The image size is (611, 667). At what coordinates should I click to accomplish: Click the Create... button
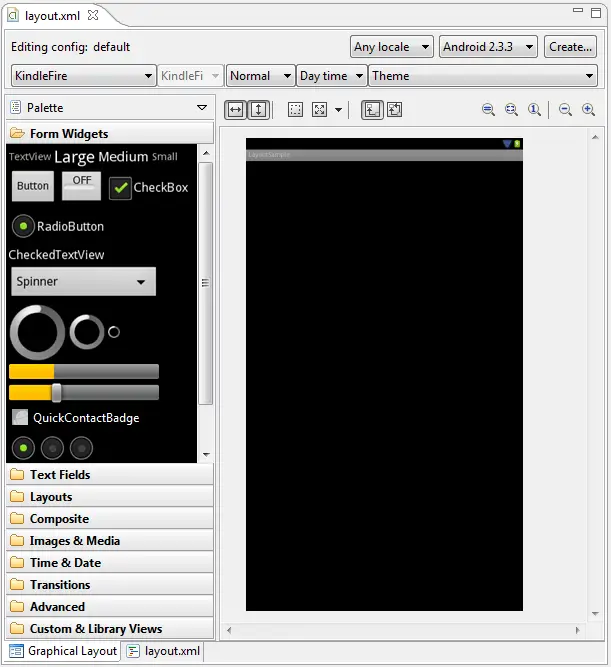[x=570, y=47]
